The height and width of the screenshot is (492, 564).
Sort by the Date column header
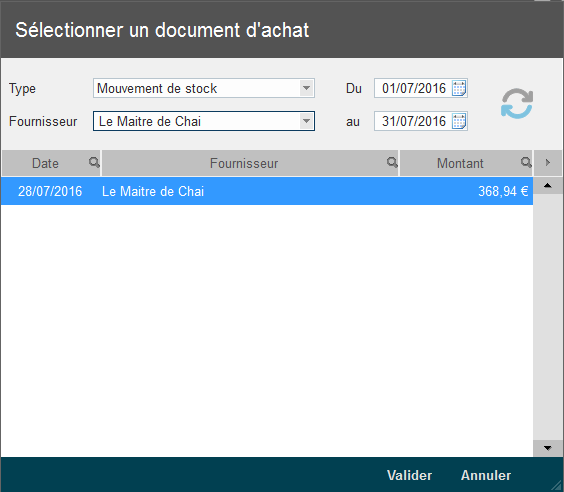(45, 163)
